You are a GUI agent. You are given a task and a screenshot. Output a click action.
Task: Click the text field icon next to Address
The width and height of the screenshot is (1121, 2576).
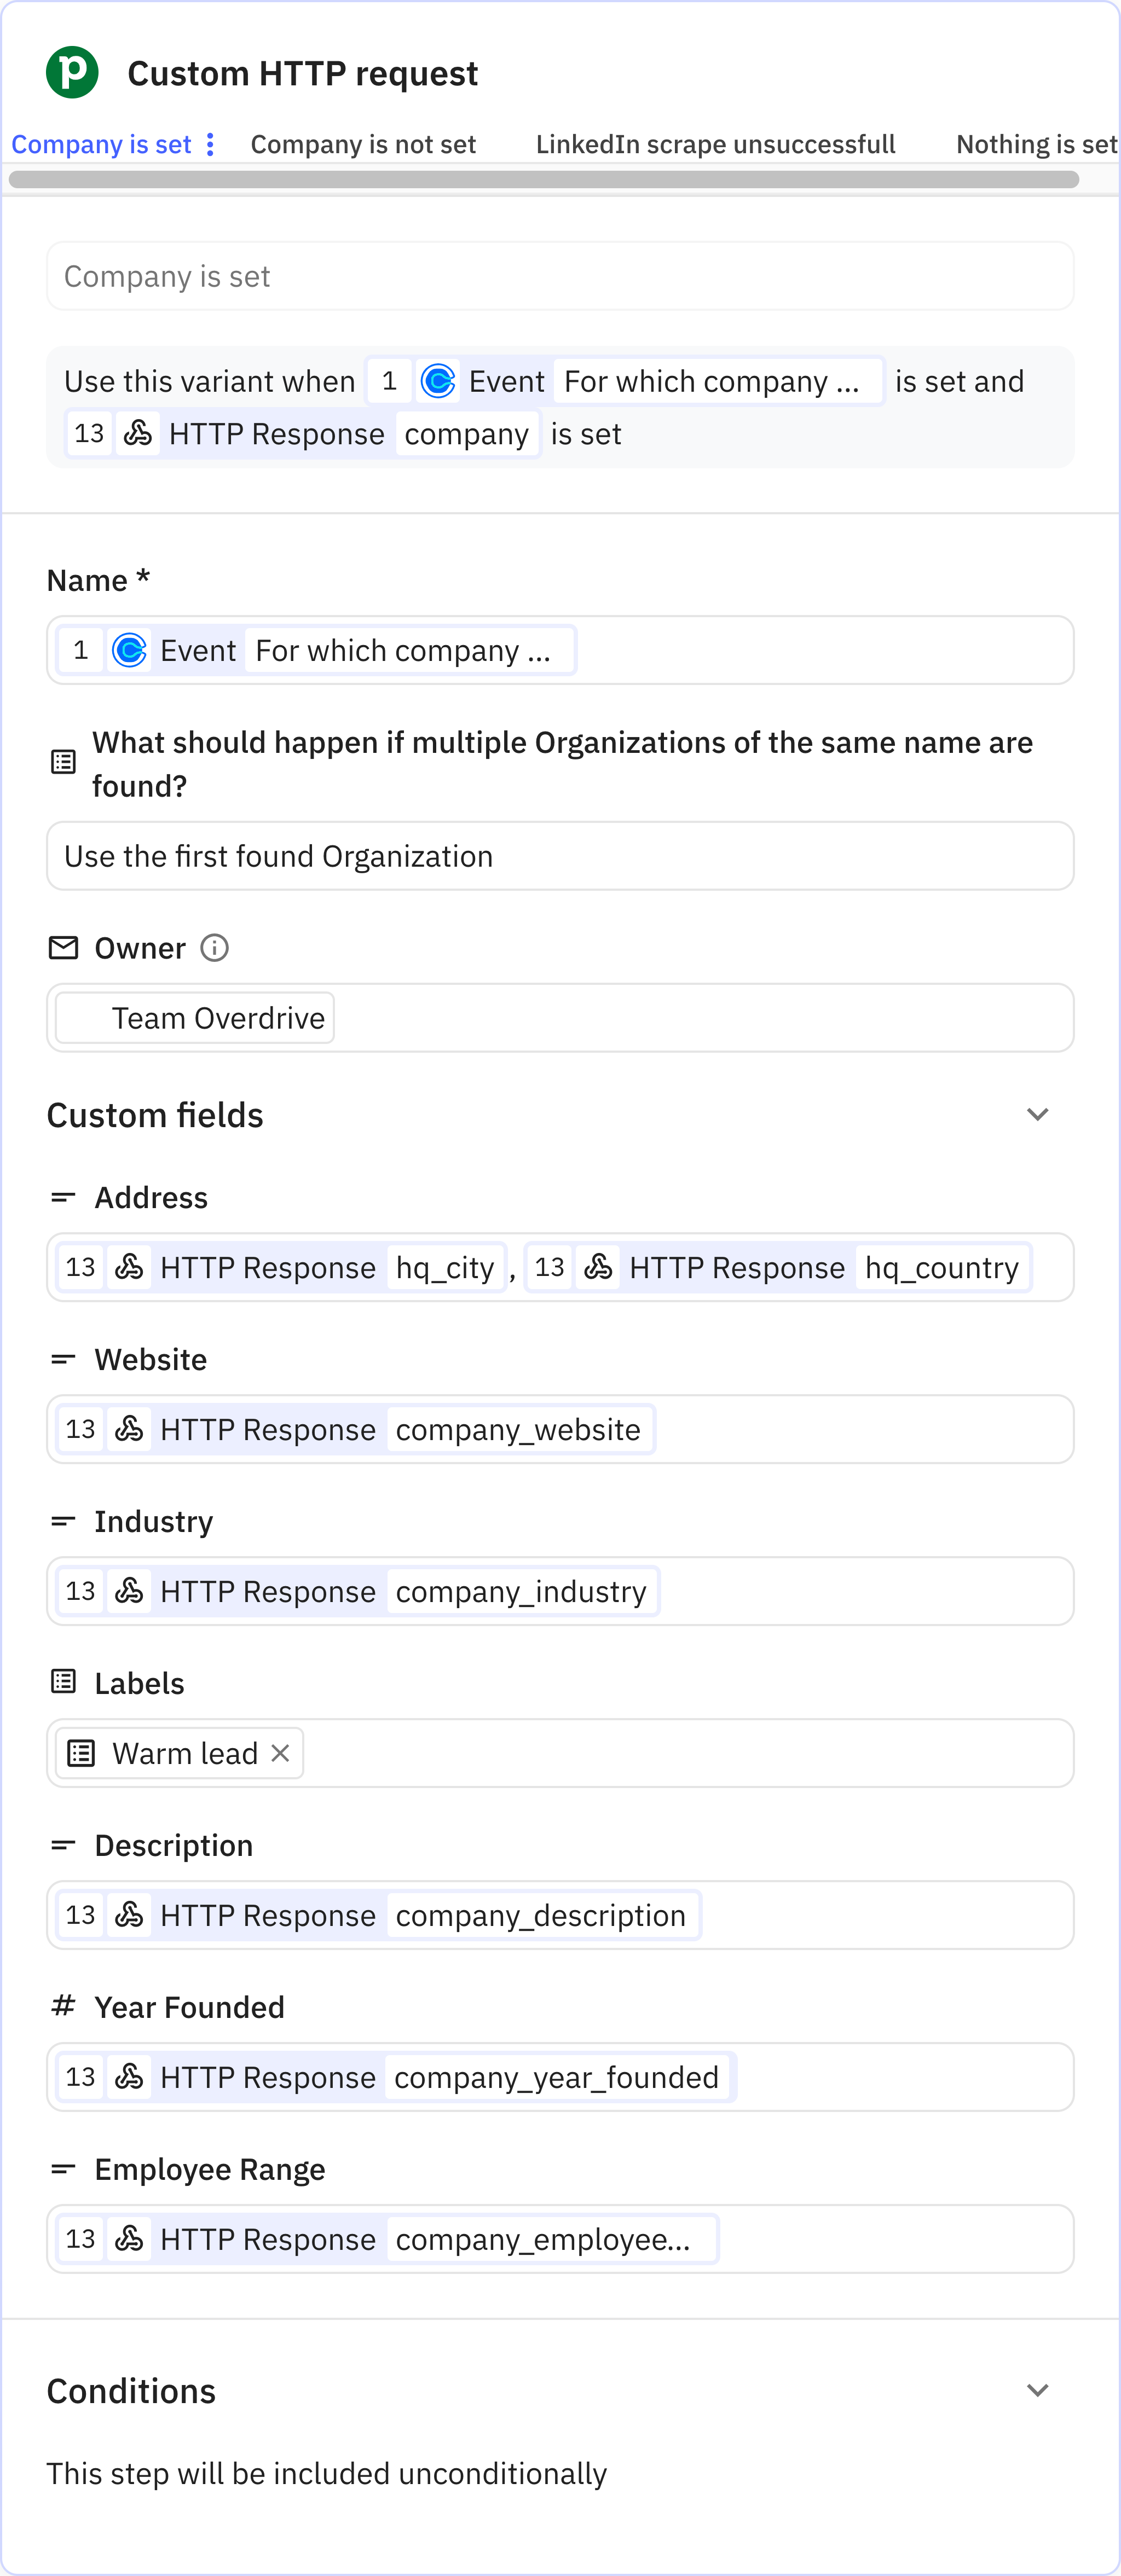click(63, 1196)
